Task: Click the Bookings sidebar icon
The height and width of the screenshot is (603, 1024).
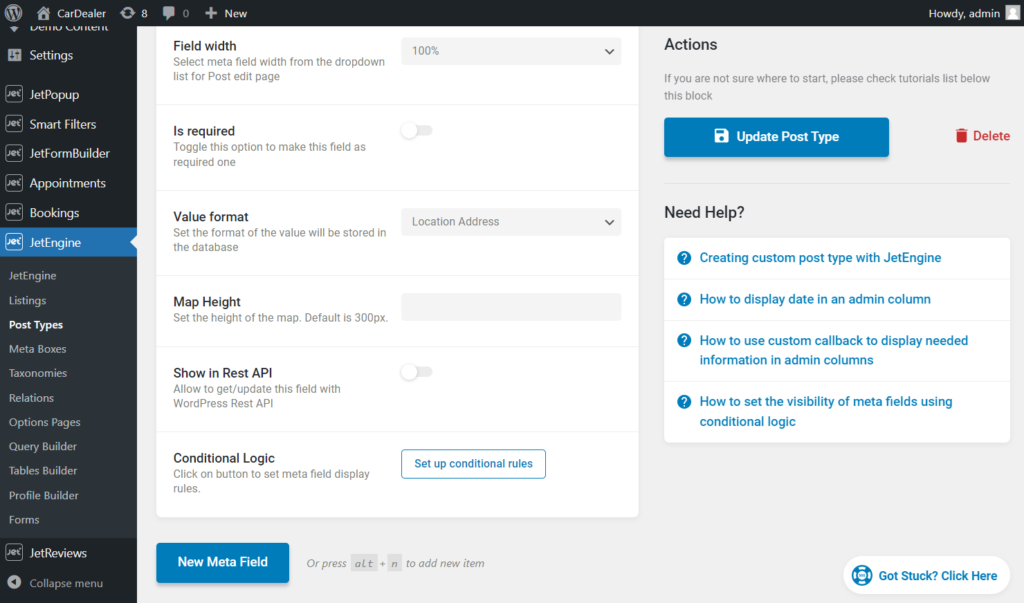Action: (x=14, y=212)
